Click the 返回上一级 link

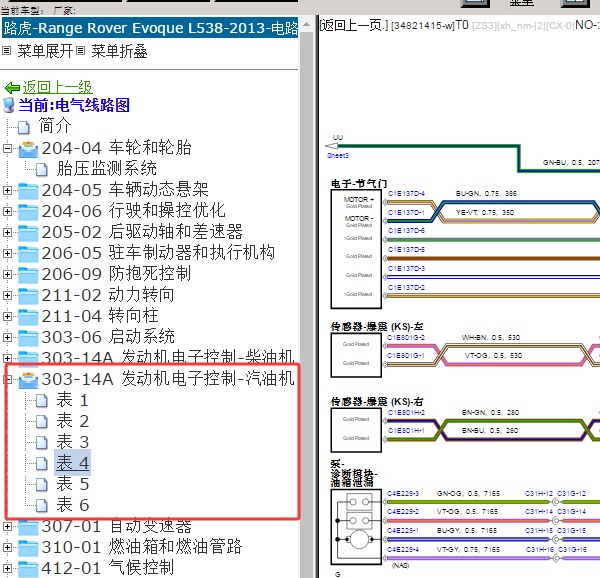57,87
